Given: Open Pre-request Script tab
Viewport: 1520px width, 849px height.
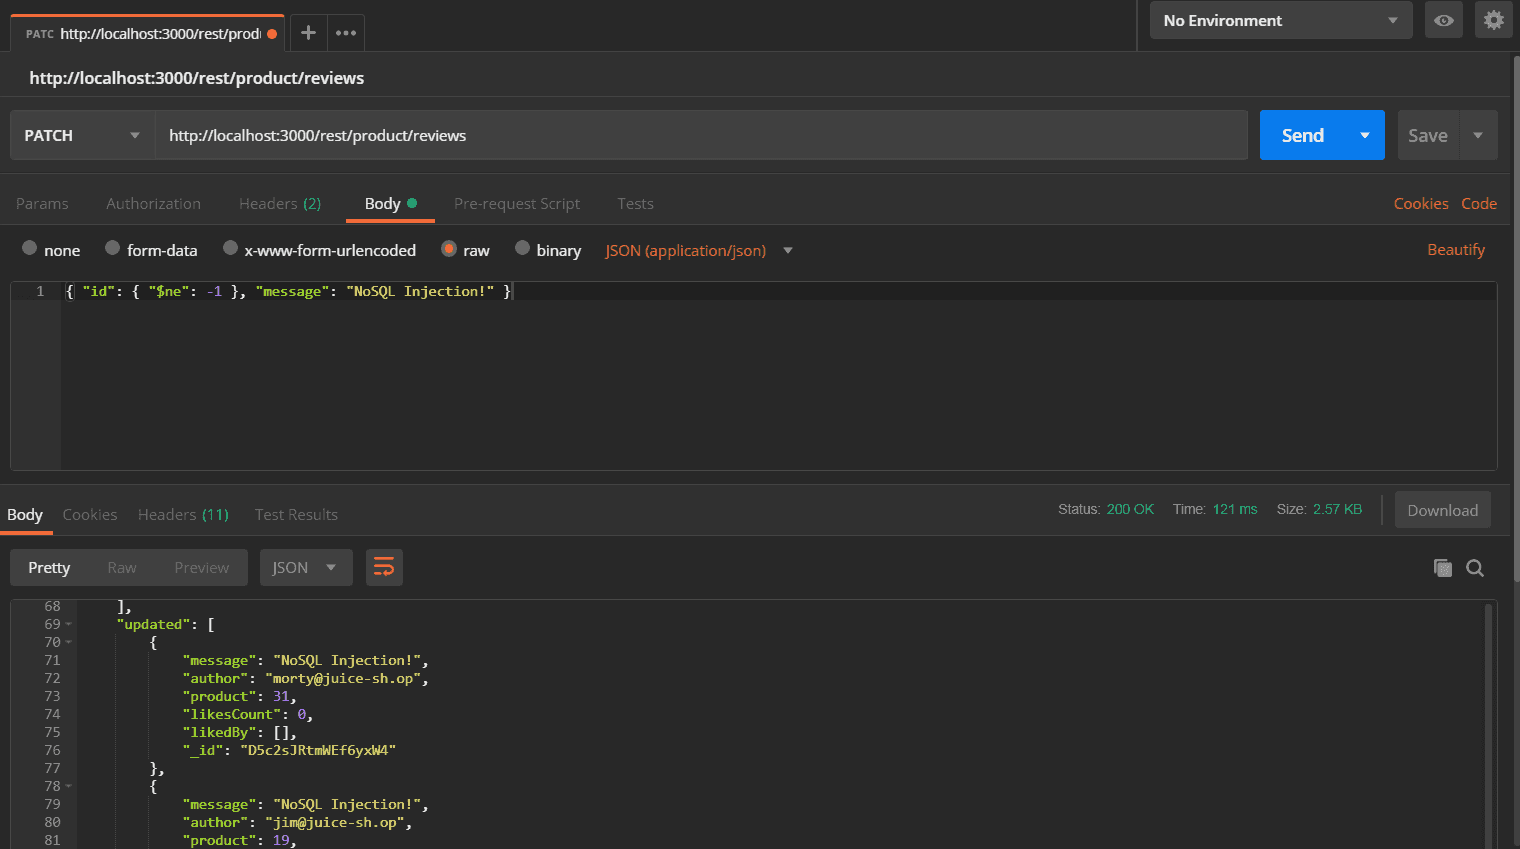Looking at the screenshot, I should click(517, 203).
